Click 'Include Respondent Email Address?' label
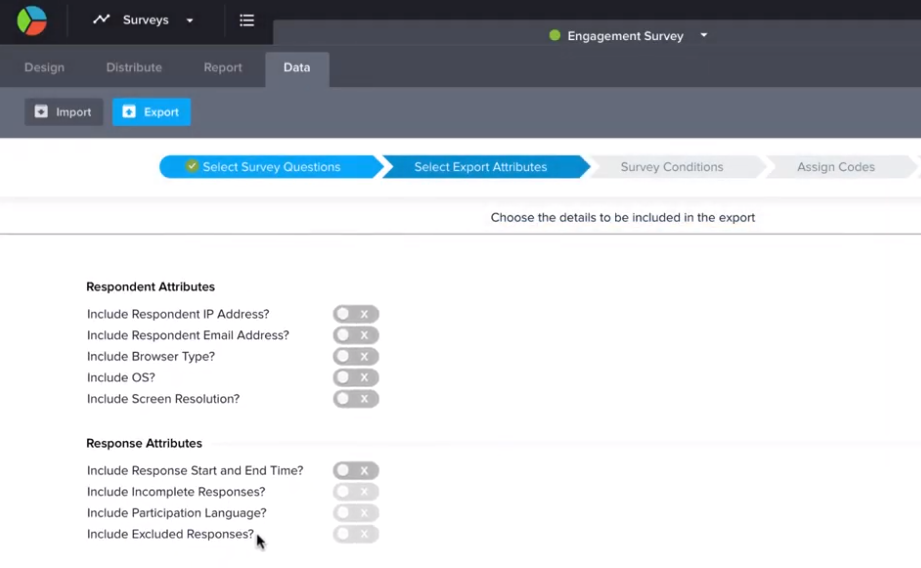Screen dimensions: 921x568 (x=188, y=335)
